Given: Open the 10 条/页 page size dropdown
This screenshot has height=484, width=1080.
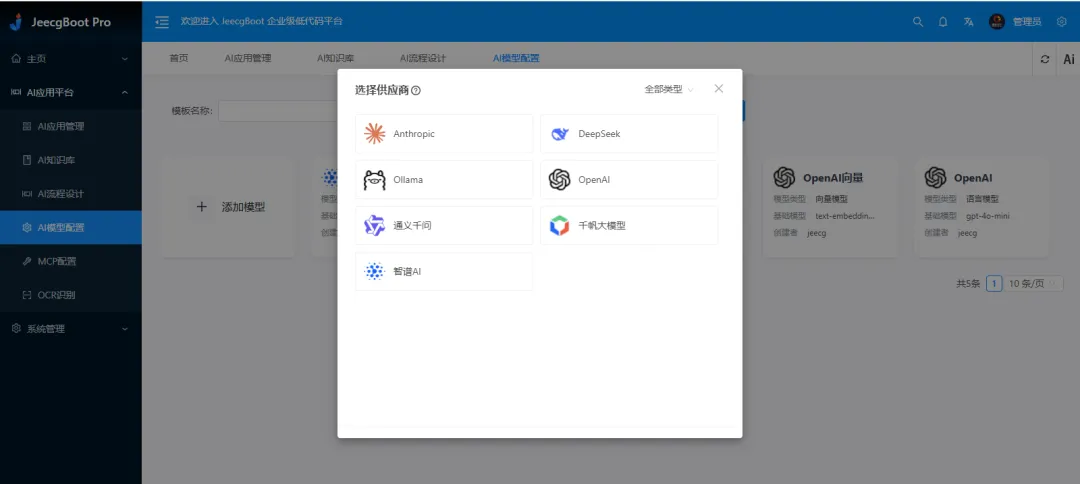Looking at the screenshot, I should pyautogui.click(x=1032, y=284).
